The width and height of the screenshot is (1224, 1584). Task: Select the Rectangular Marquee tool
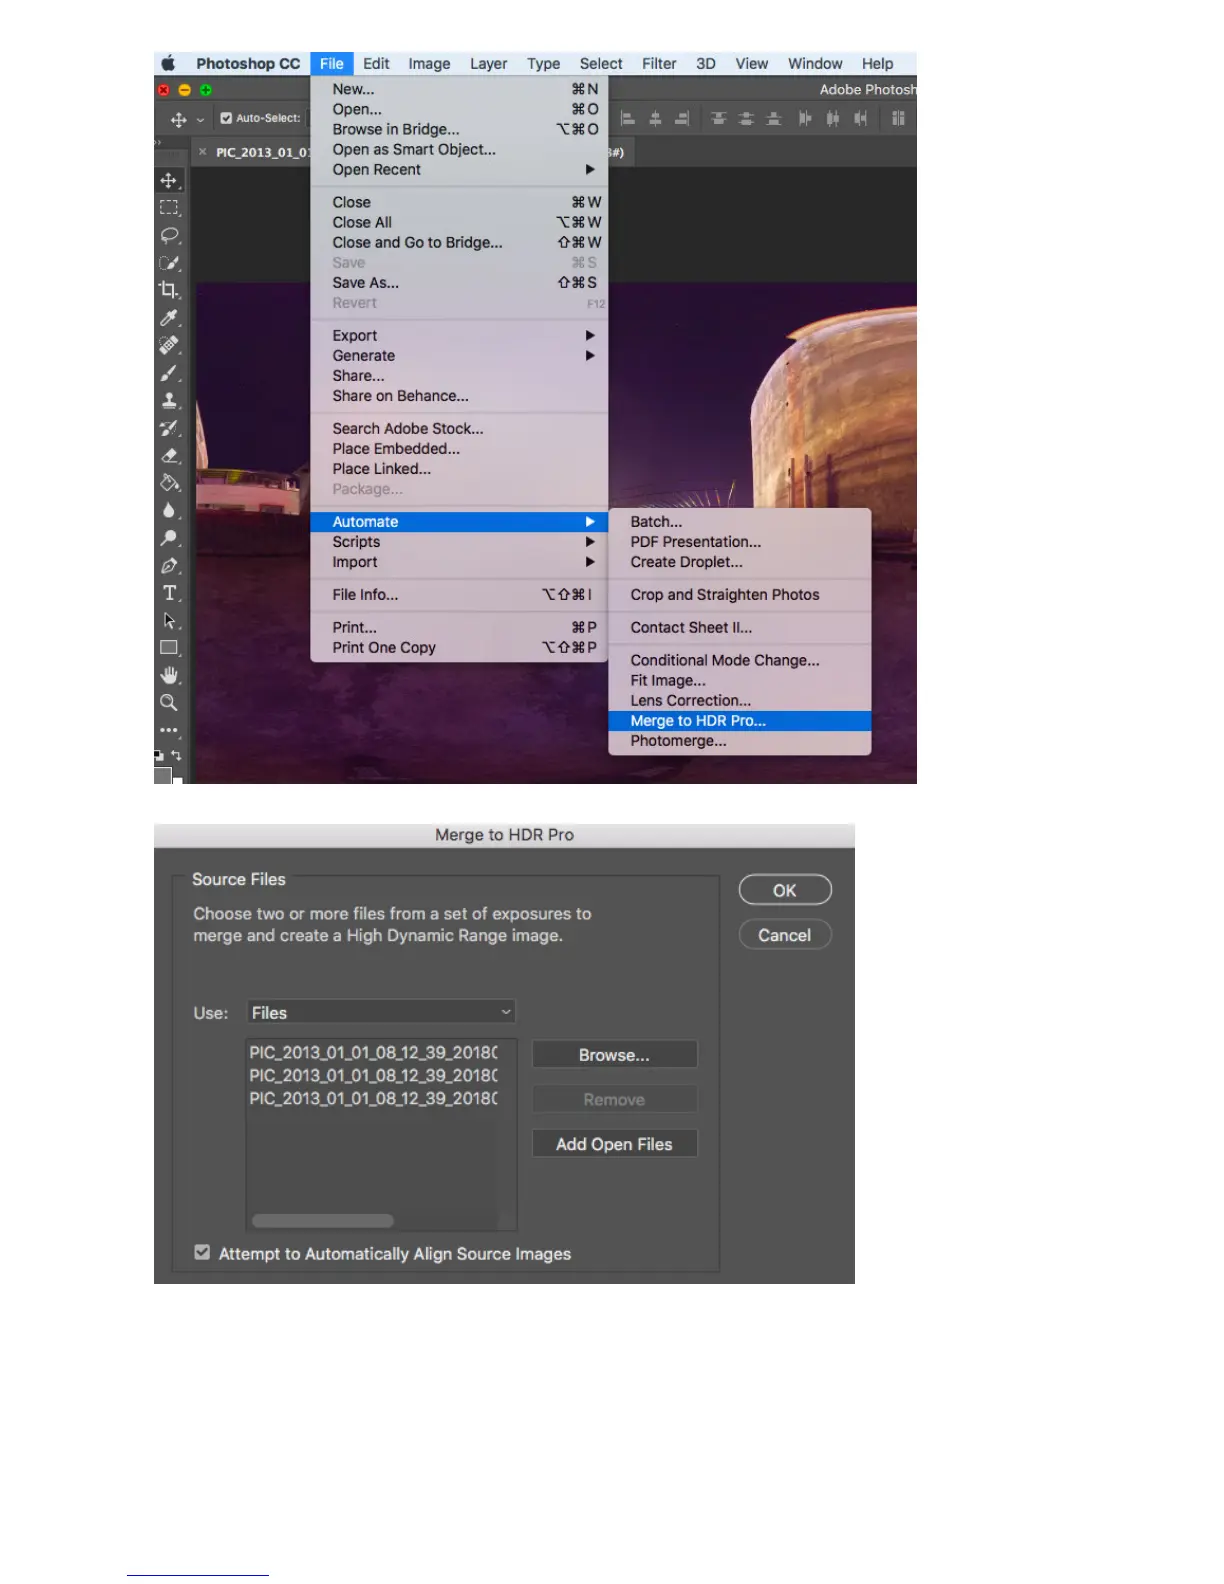pyautogui.click(x=169, y=208)
